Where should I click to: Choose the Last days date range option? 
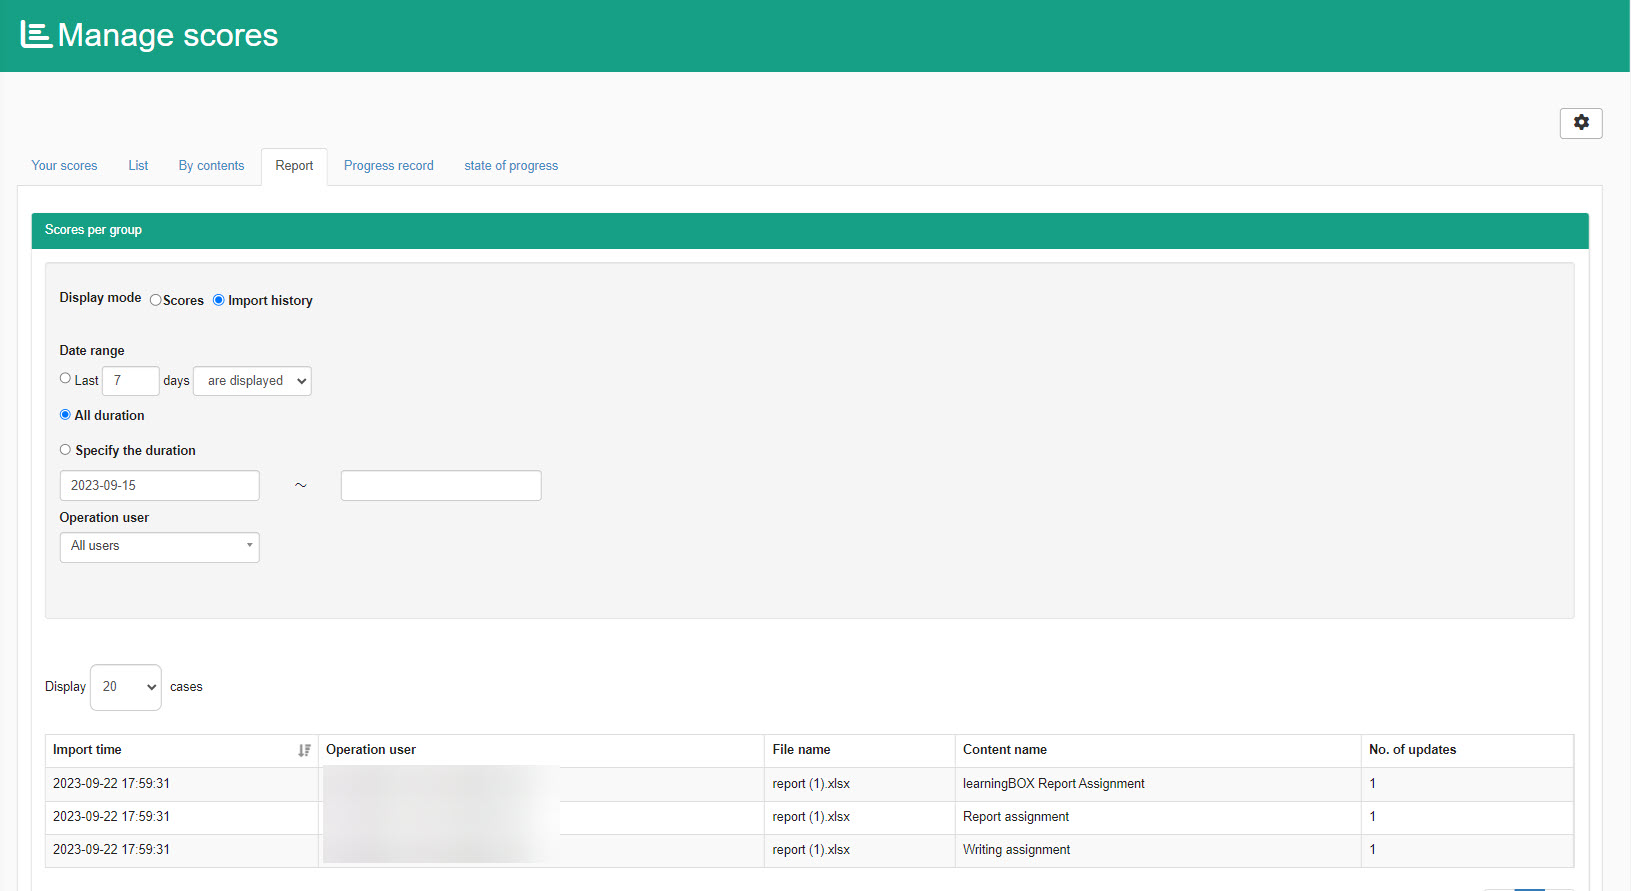(65, 379)
